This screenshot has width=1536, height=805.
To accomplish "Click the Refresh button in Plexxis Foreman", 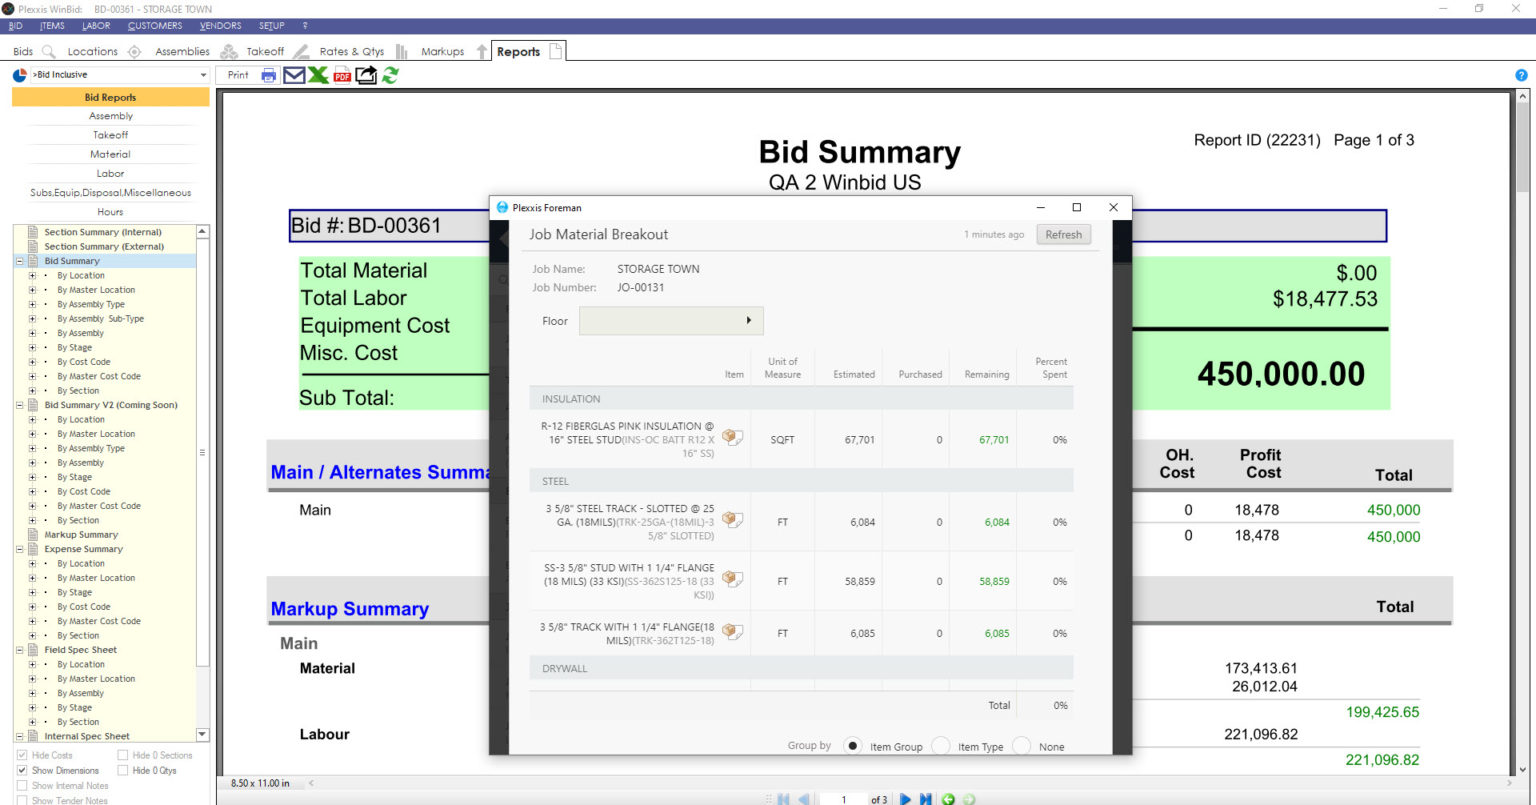I will pos(1063,235).
